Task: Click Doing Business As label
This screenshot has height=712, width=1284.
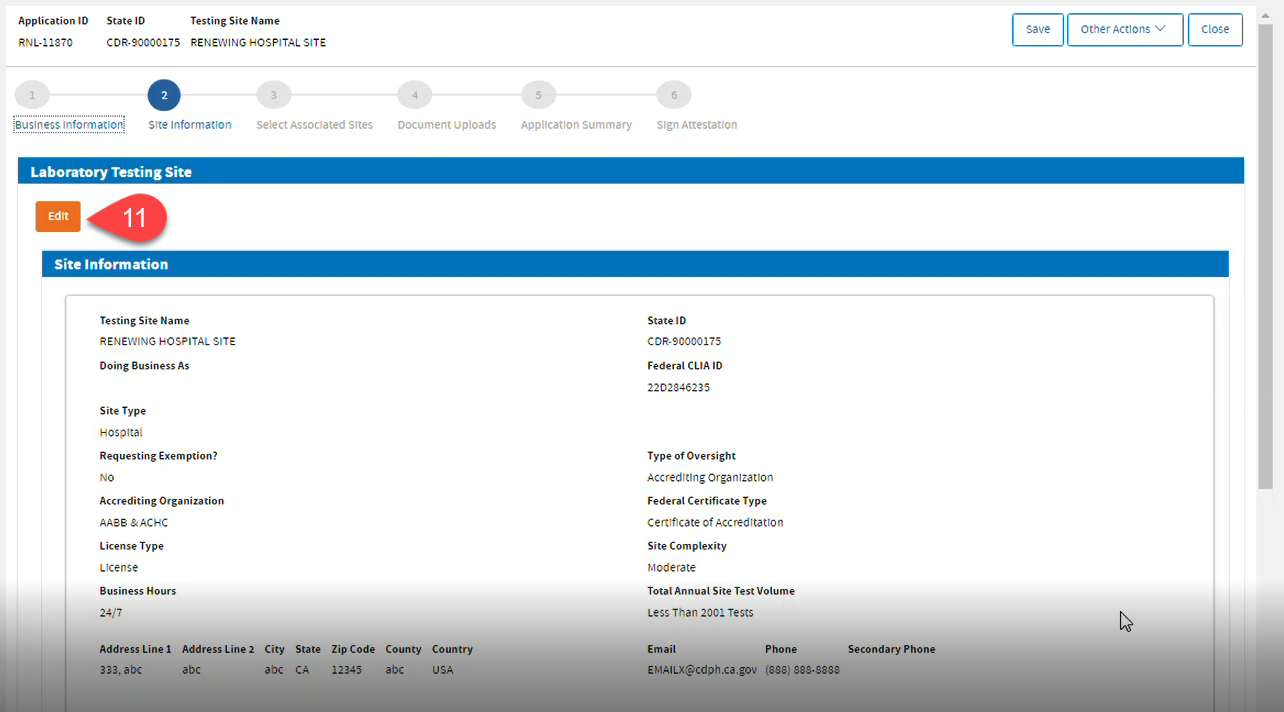Action: [144, 366]
